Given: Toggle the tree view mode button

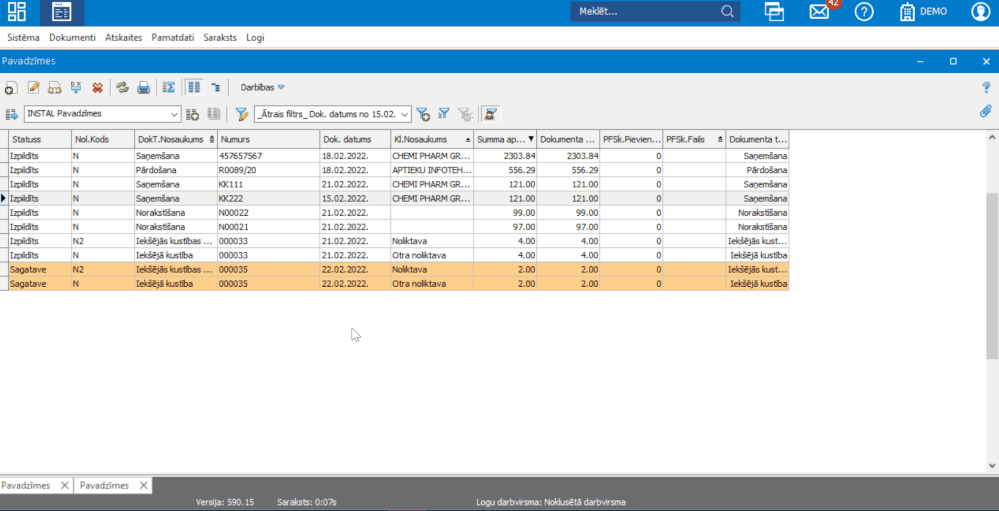Looking at the screenshot, I should click(x=215, y=88).
